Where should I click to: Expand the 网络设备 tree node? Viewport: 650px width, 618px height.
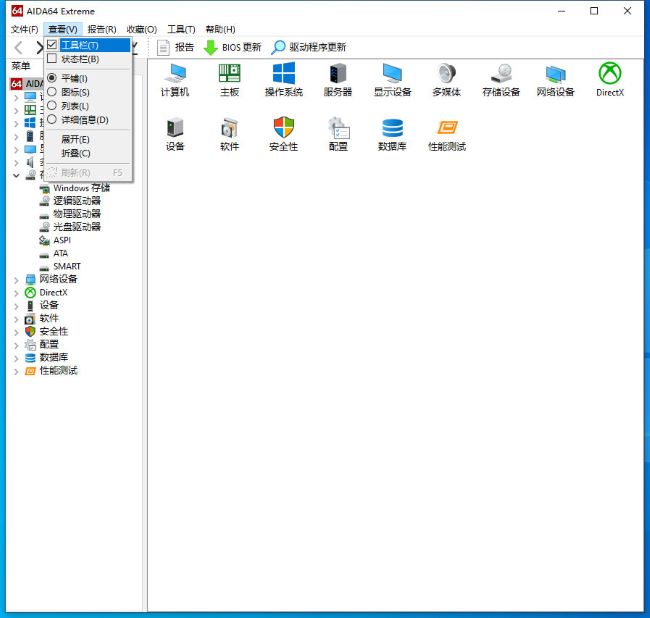(x=16, y=280)
